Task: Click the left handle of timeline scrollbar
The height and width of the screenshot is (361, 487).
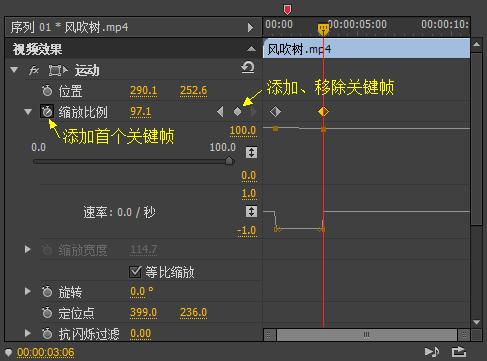Action: [270, 335]
